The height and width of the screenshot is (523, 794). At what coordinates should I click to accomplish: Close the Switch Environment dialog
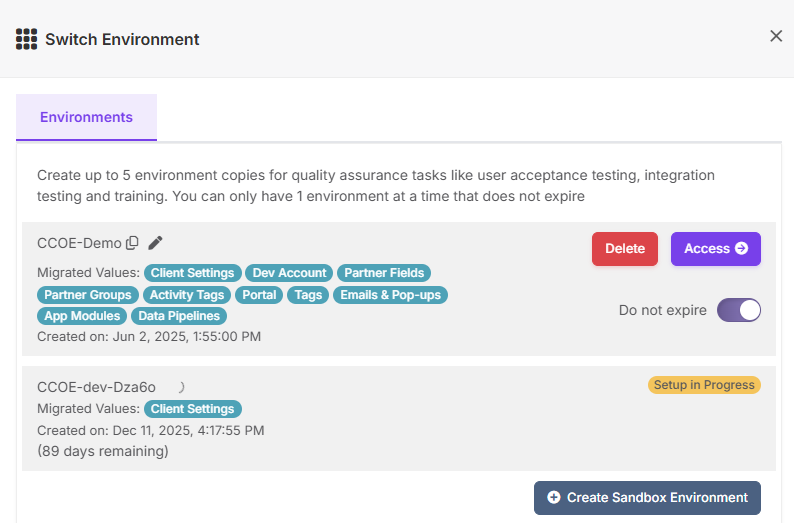[x=776, y=36]
